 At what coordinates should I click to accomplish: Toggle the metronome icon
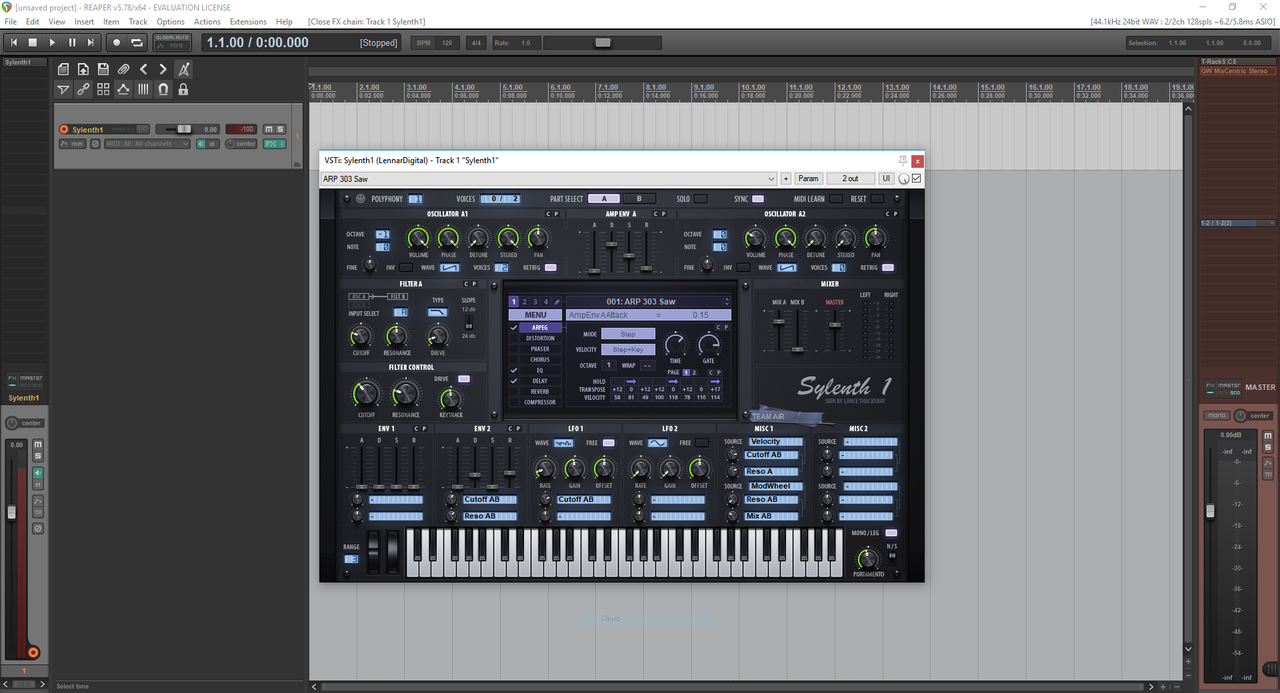(183, 69)
